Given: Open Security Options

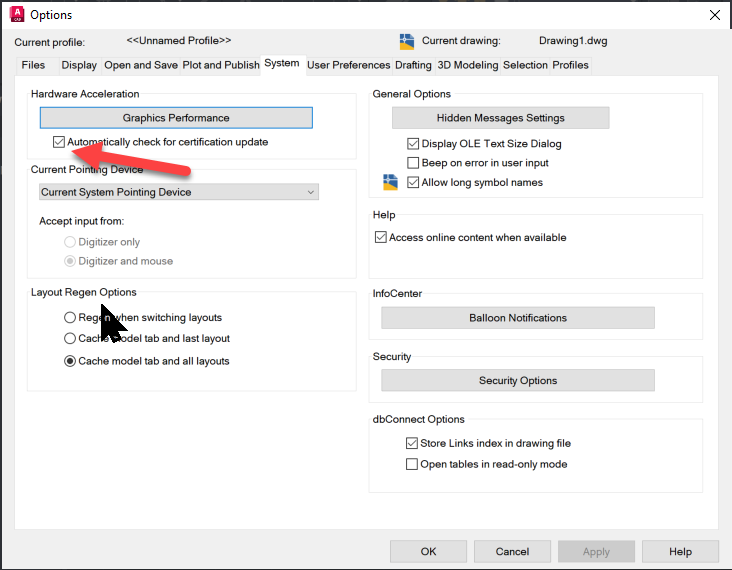Looking at the screenshot, I should pos(518,380).
